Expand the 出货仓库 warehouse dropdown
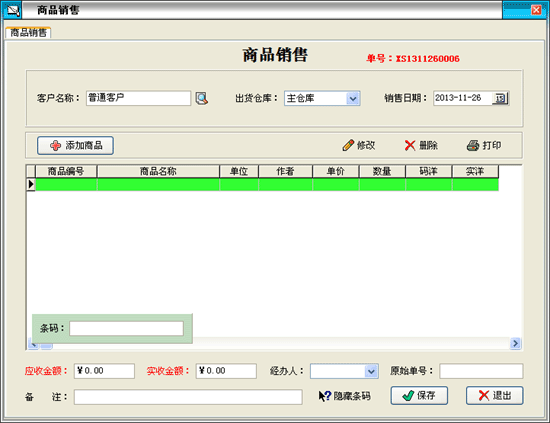The width and height of the screenshot is (550, 423). coord(353,99)
